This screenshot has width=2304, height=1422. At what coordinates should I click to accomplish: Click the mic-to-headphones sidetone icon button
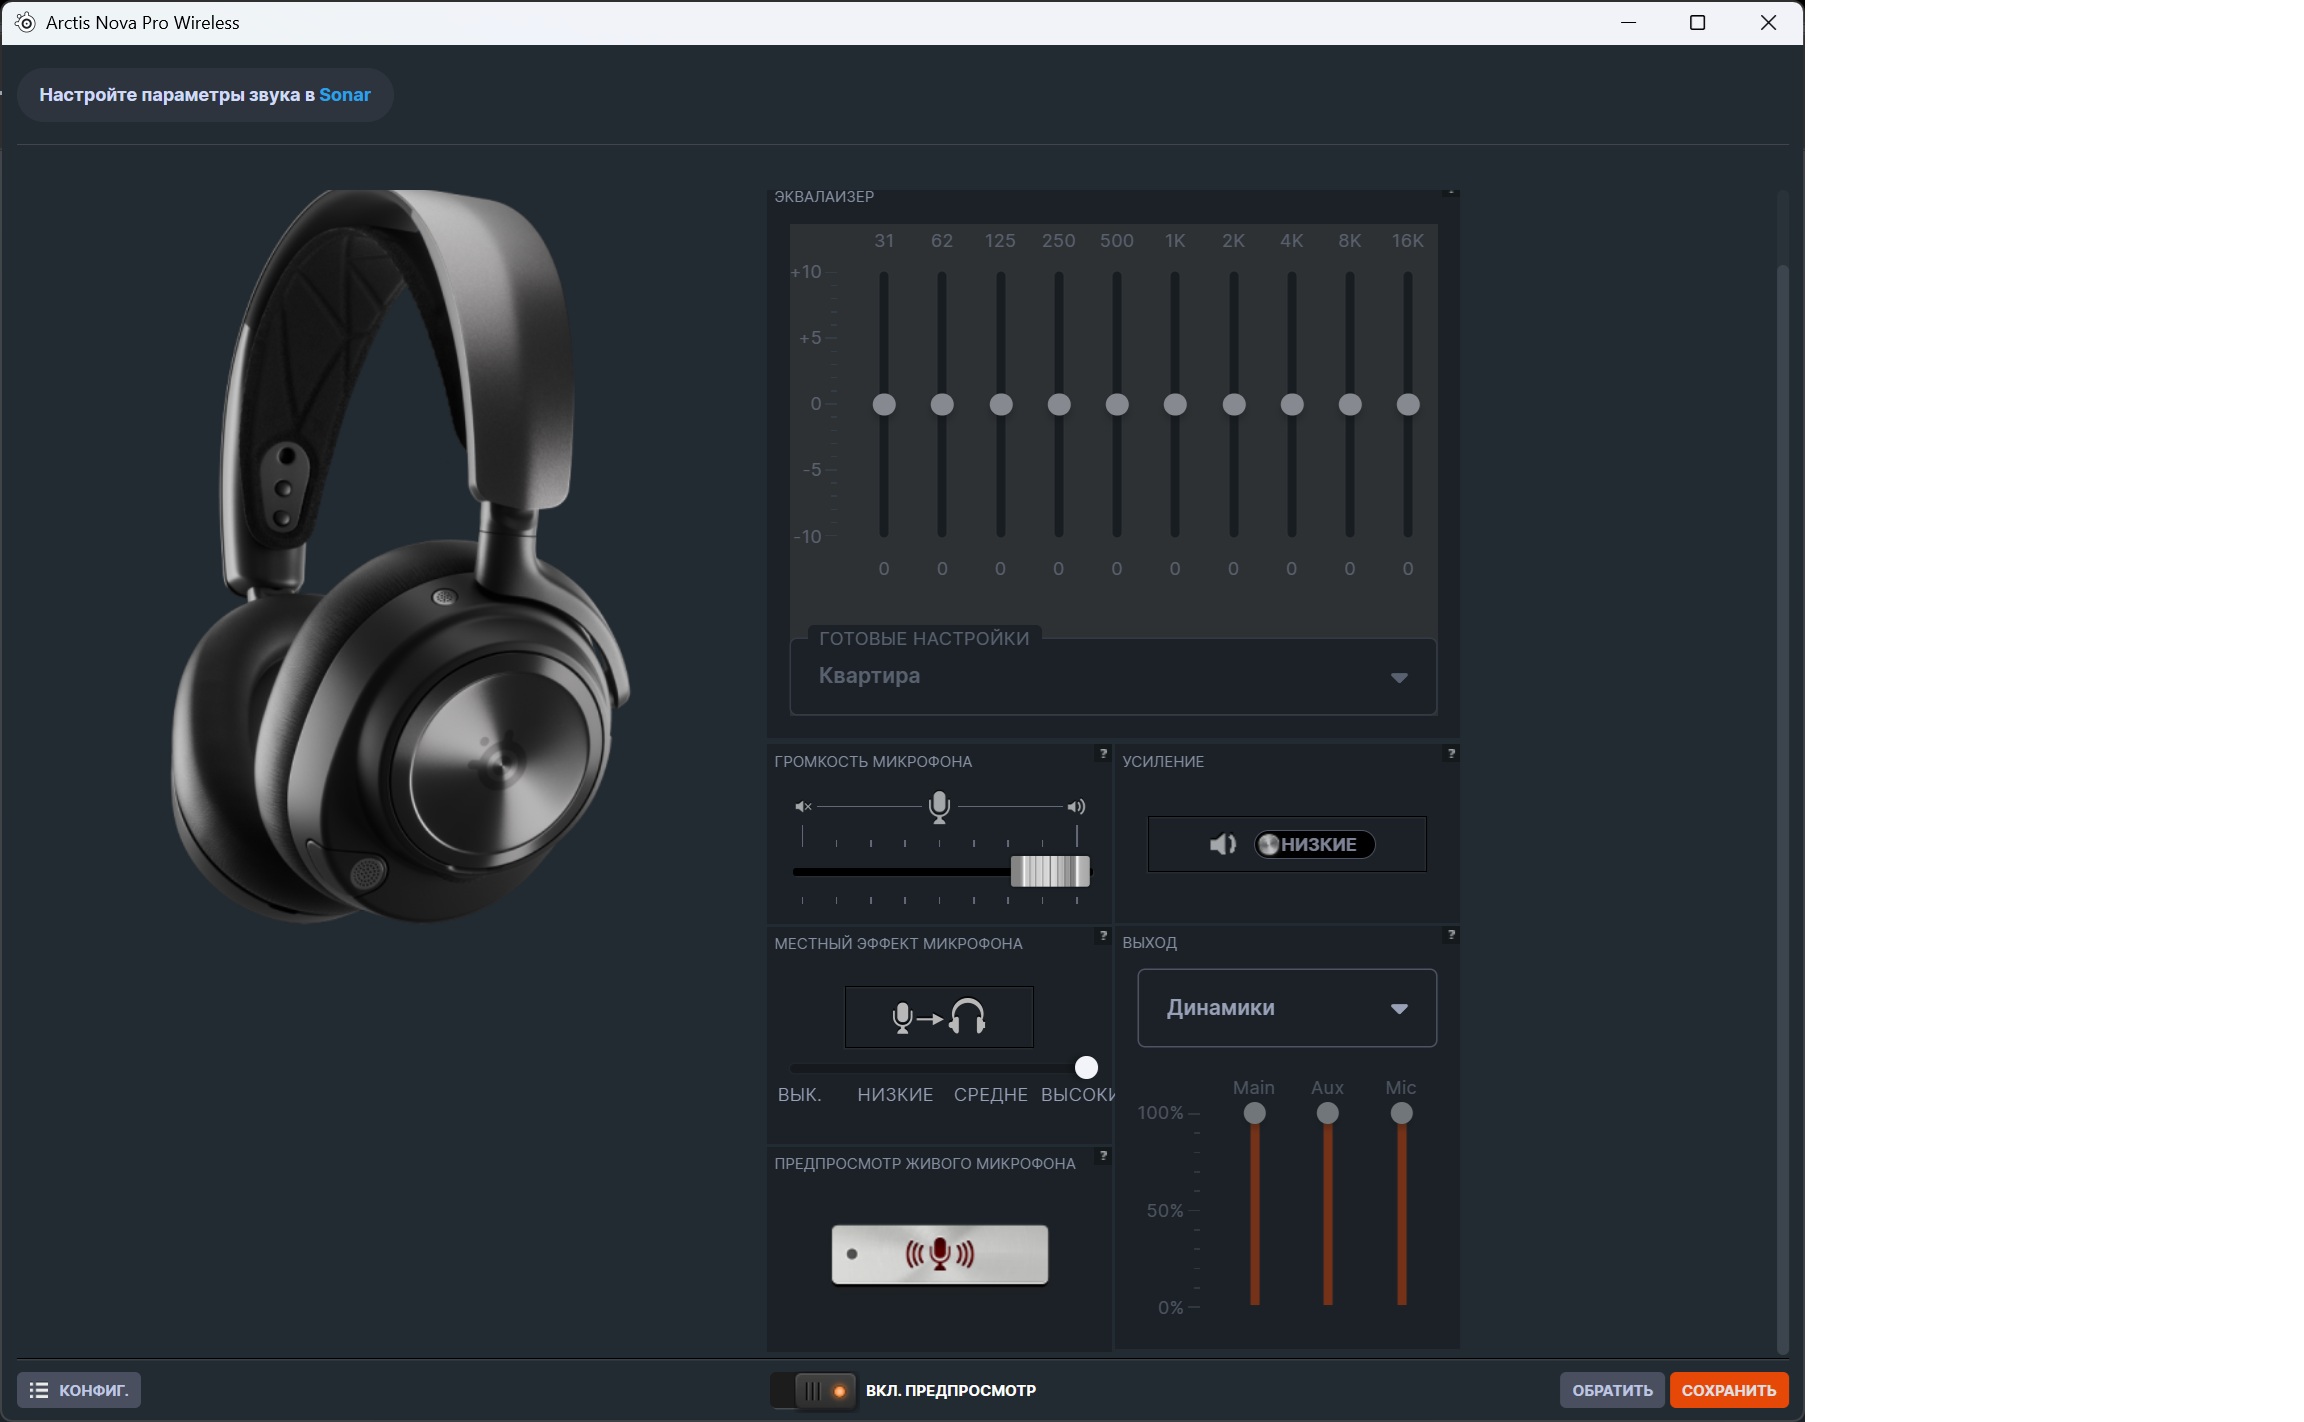(x=939, y=1017)
